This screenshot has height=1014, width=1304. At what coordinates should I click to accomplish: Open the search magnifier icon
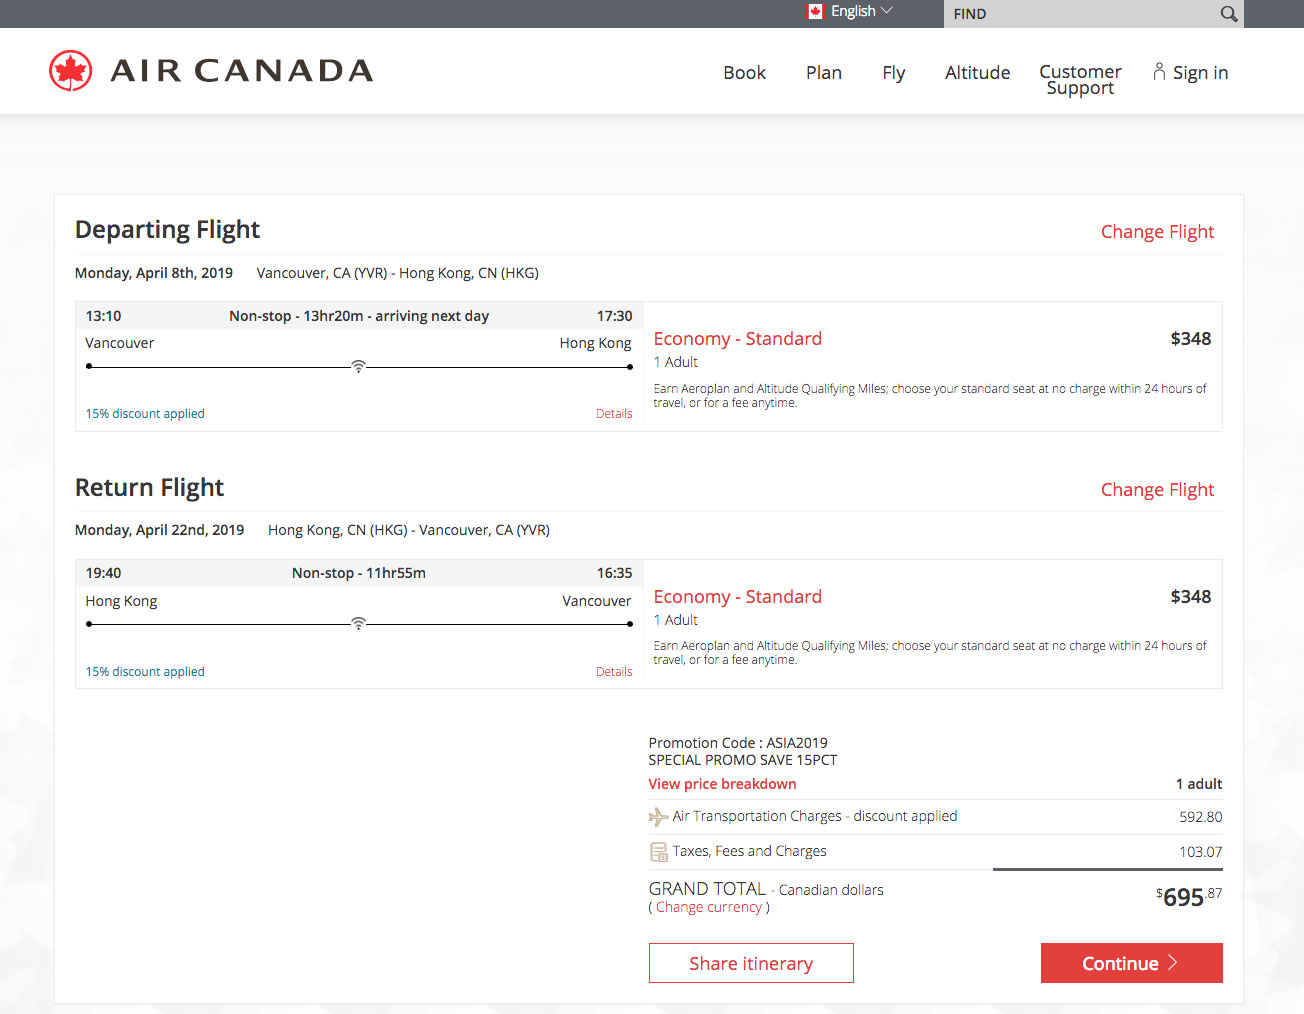(x=1228, y=13)
